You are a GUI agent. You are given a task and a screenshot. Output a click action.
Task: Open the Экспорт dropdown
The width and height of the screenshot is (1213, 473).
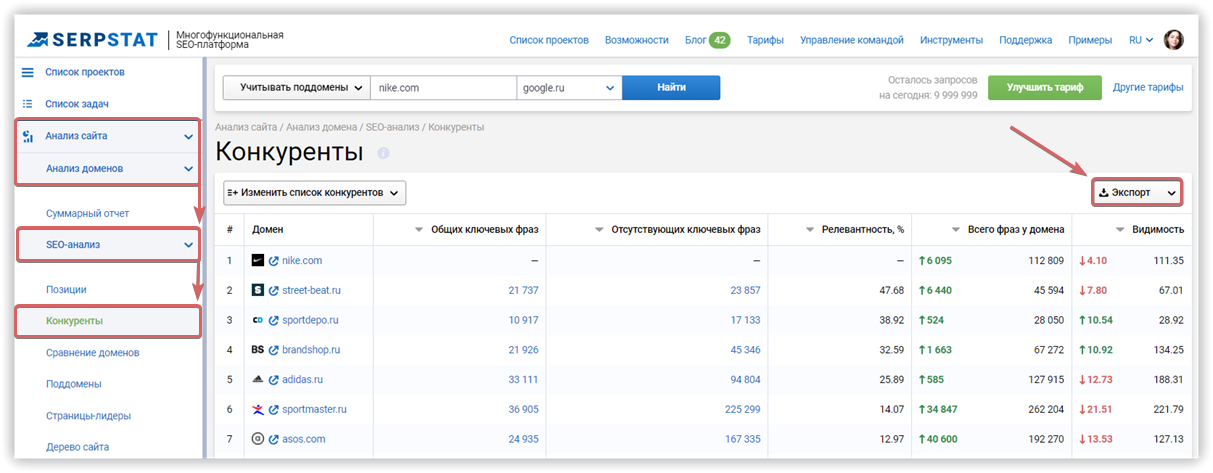[x=1137, y=192]
